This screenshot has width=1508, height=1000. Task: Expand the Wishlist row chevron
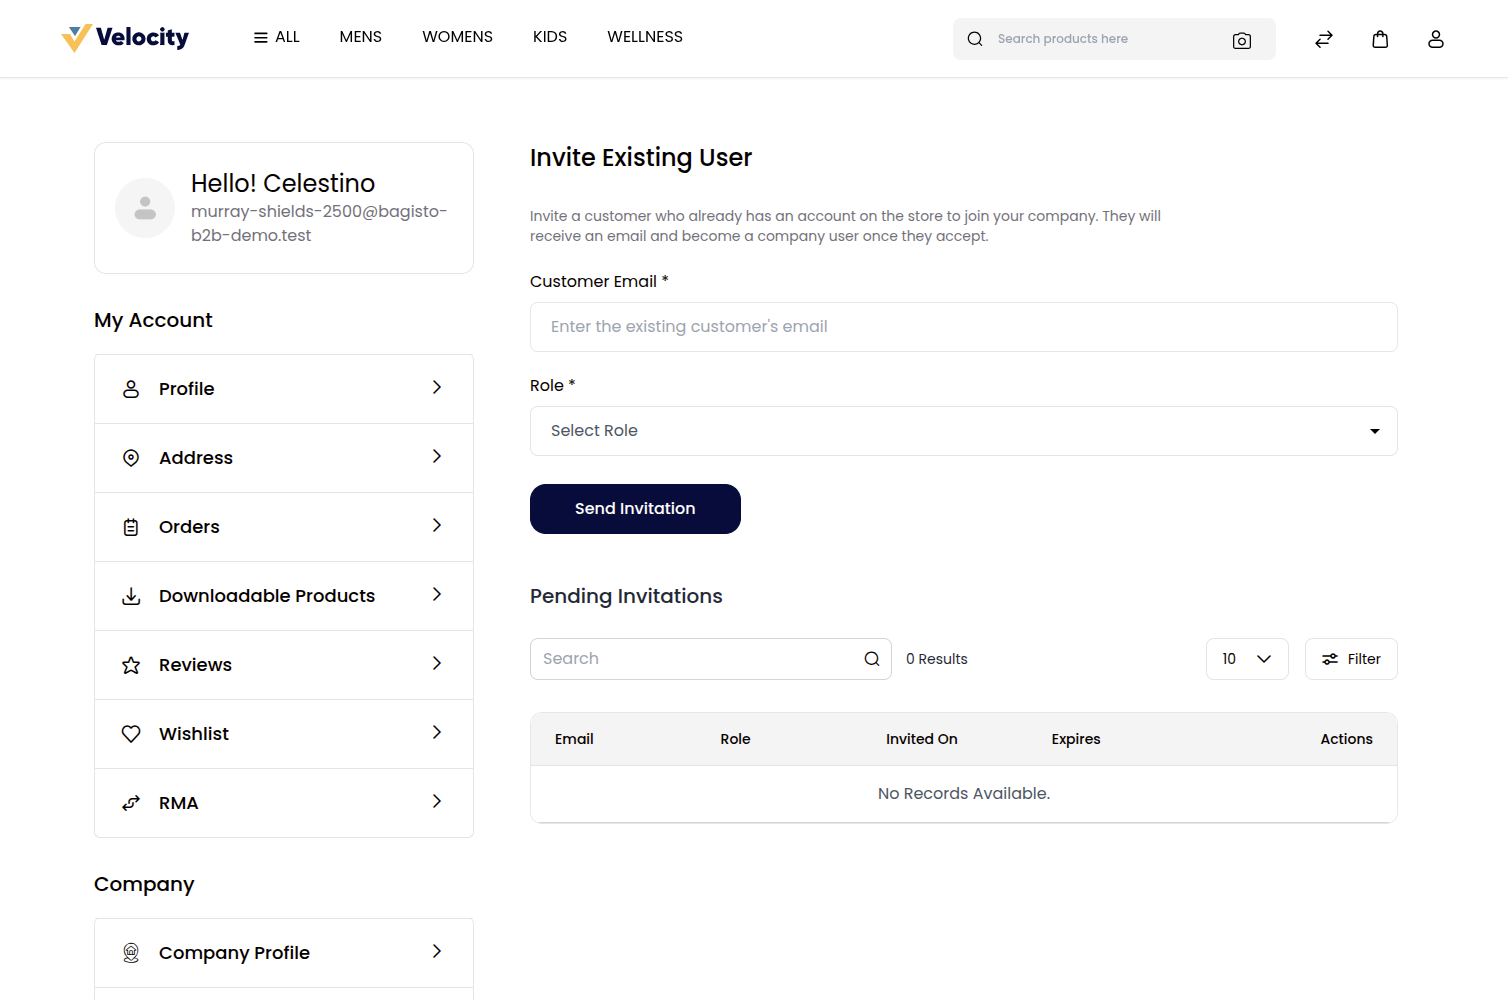pyautogui.click(x=437, y=733)
